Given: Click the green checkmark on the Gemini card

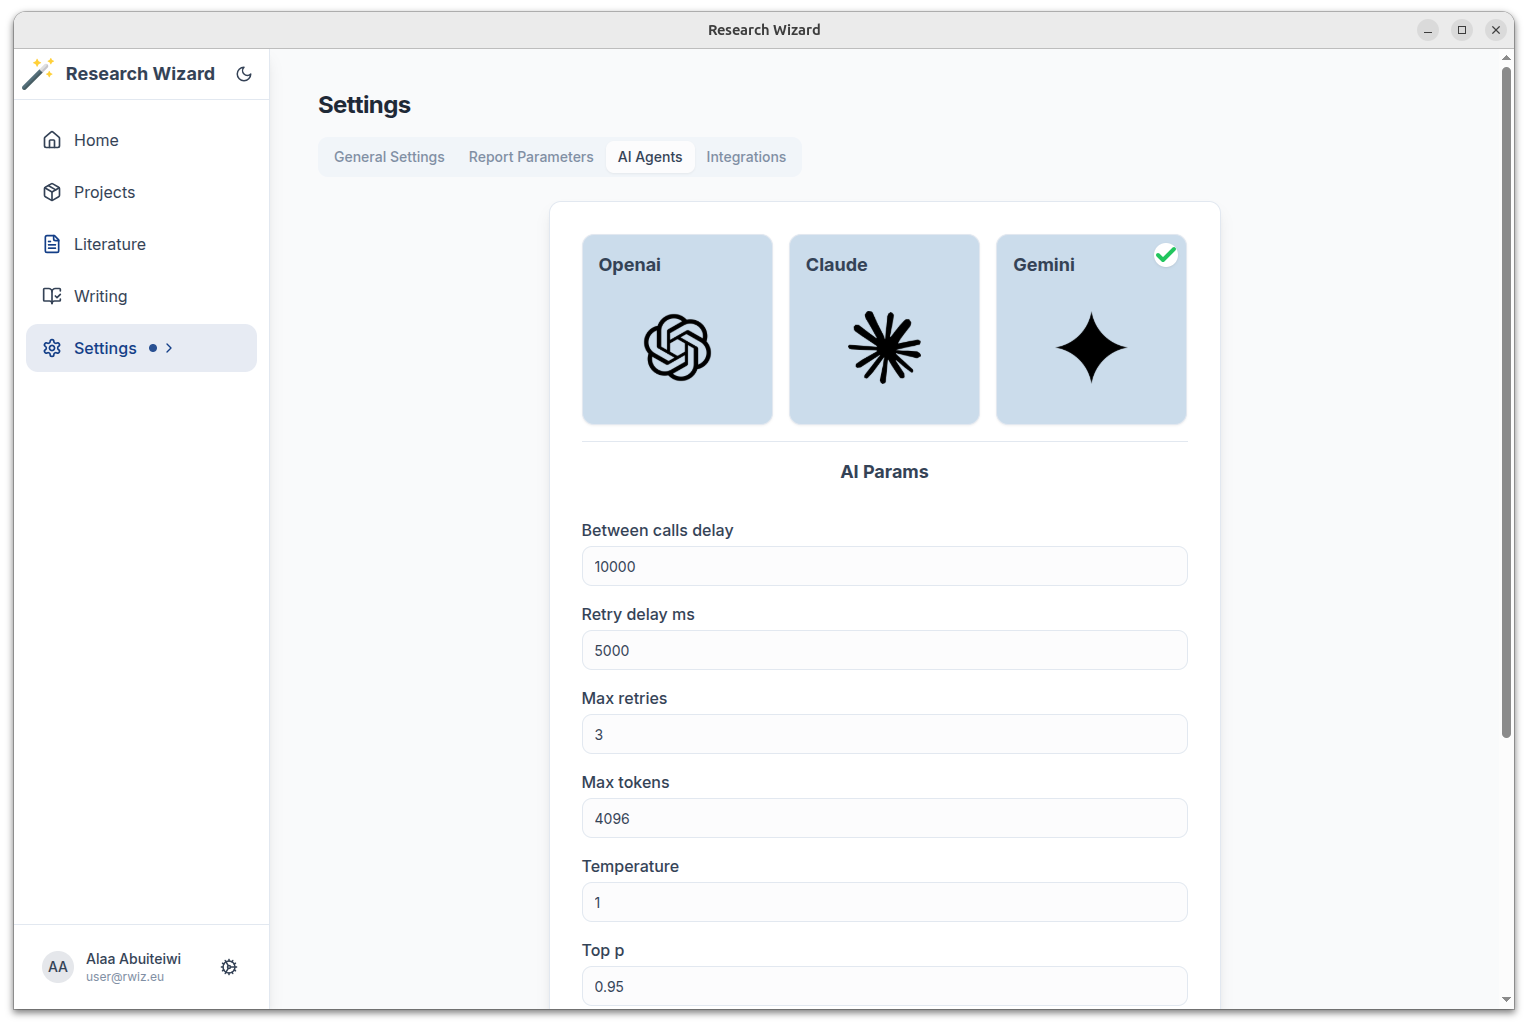Looking at the screenshot, I should coord(1165,255).
